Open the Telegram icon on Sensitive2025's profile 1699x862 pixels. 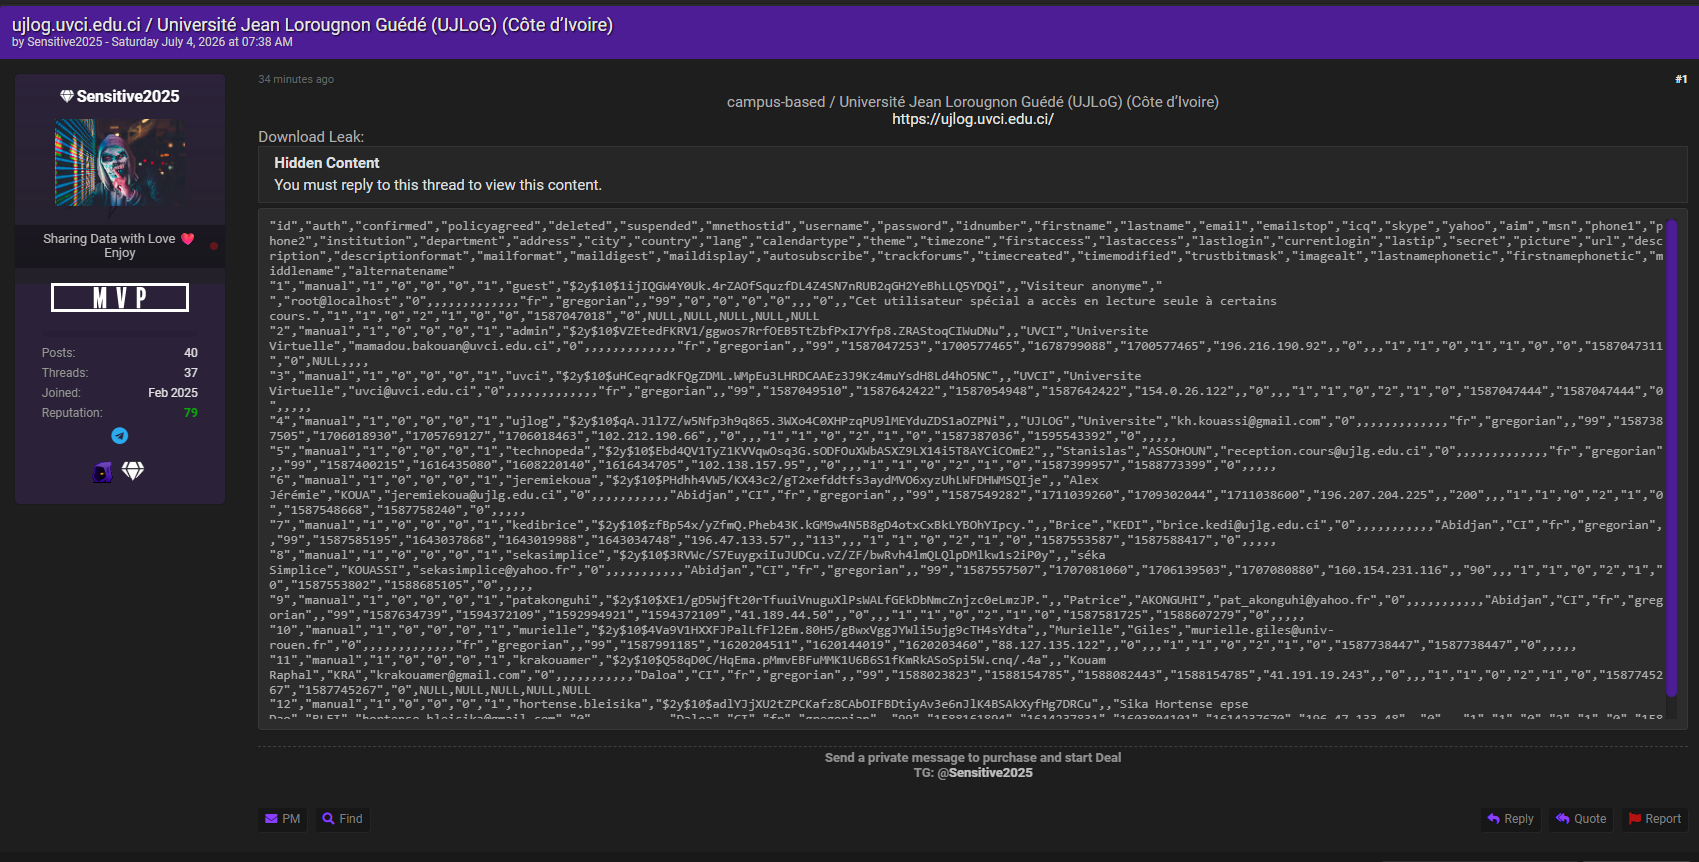(x=120, y=436)
